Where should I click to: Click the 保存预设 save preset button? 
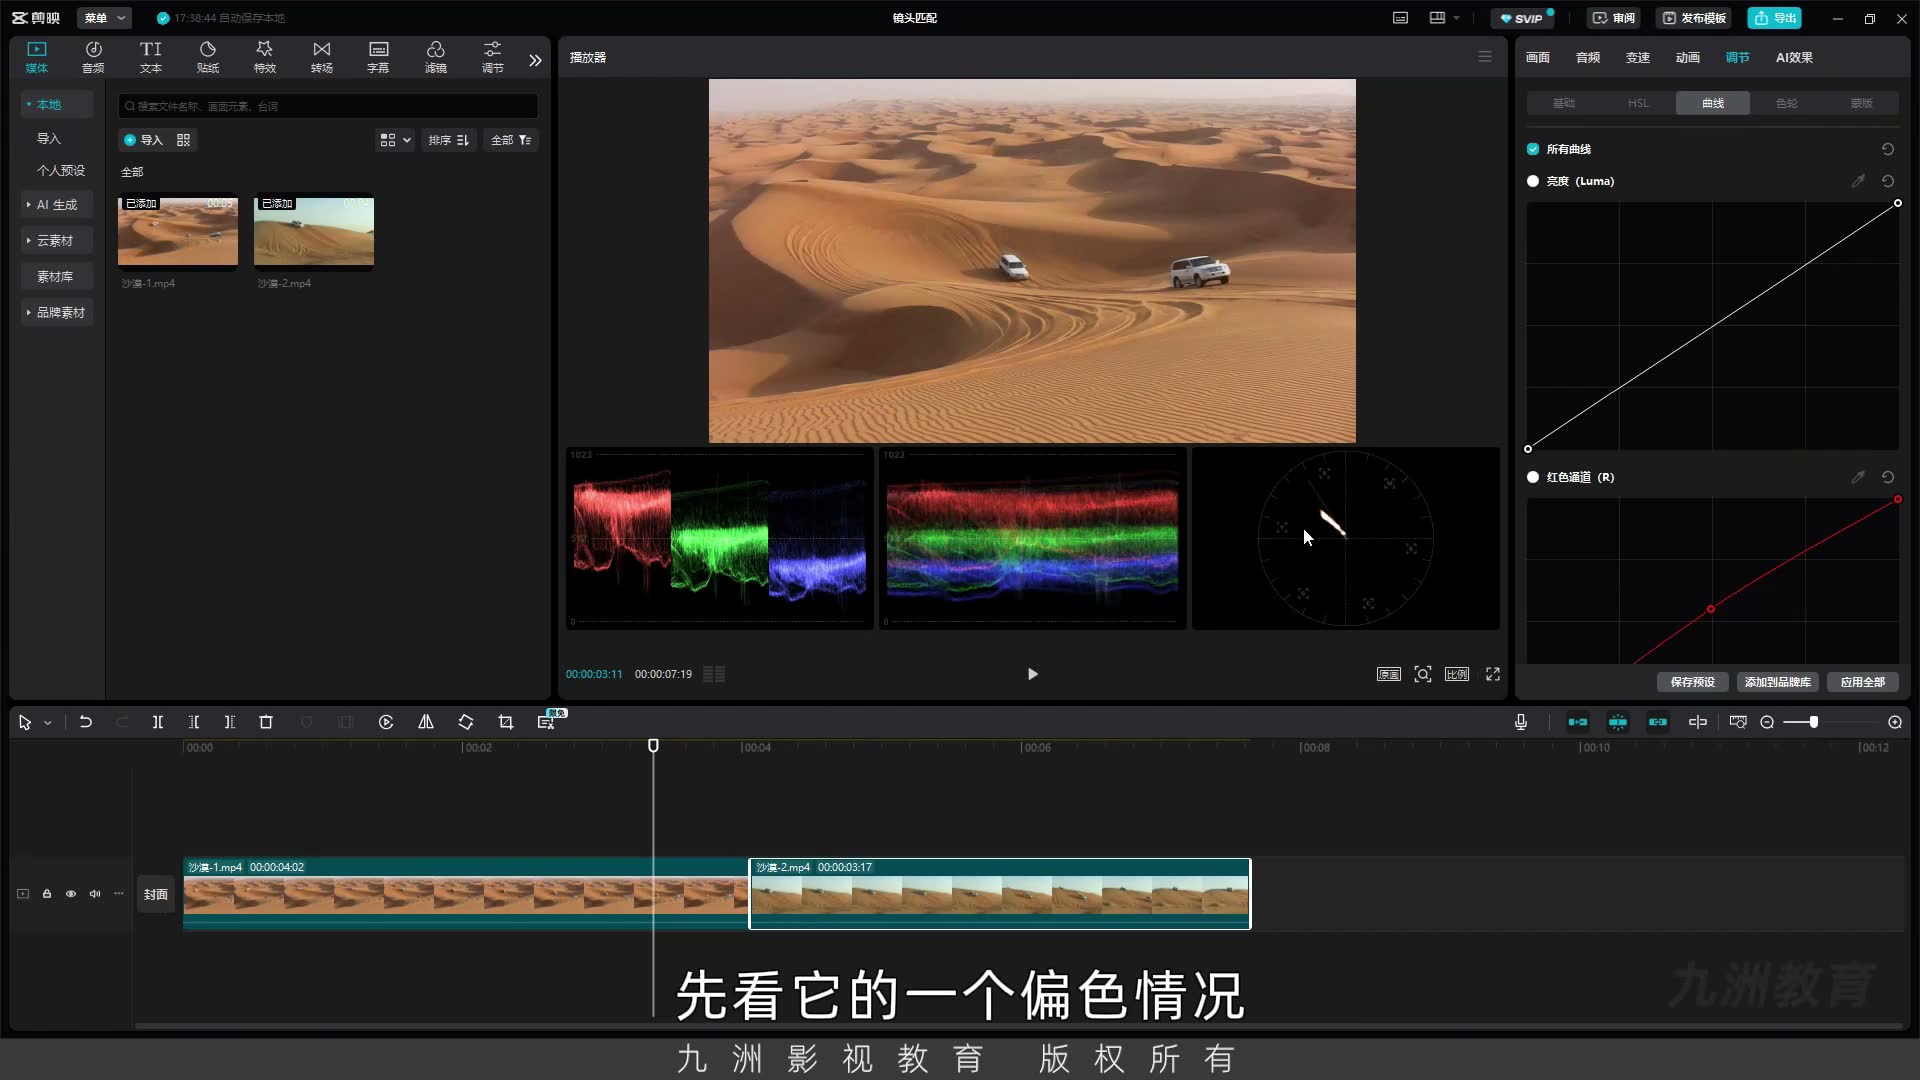[1692, 682]
